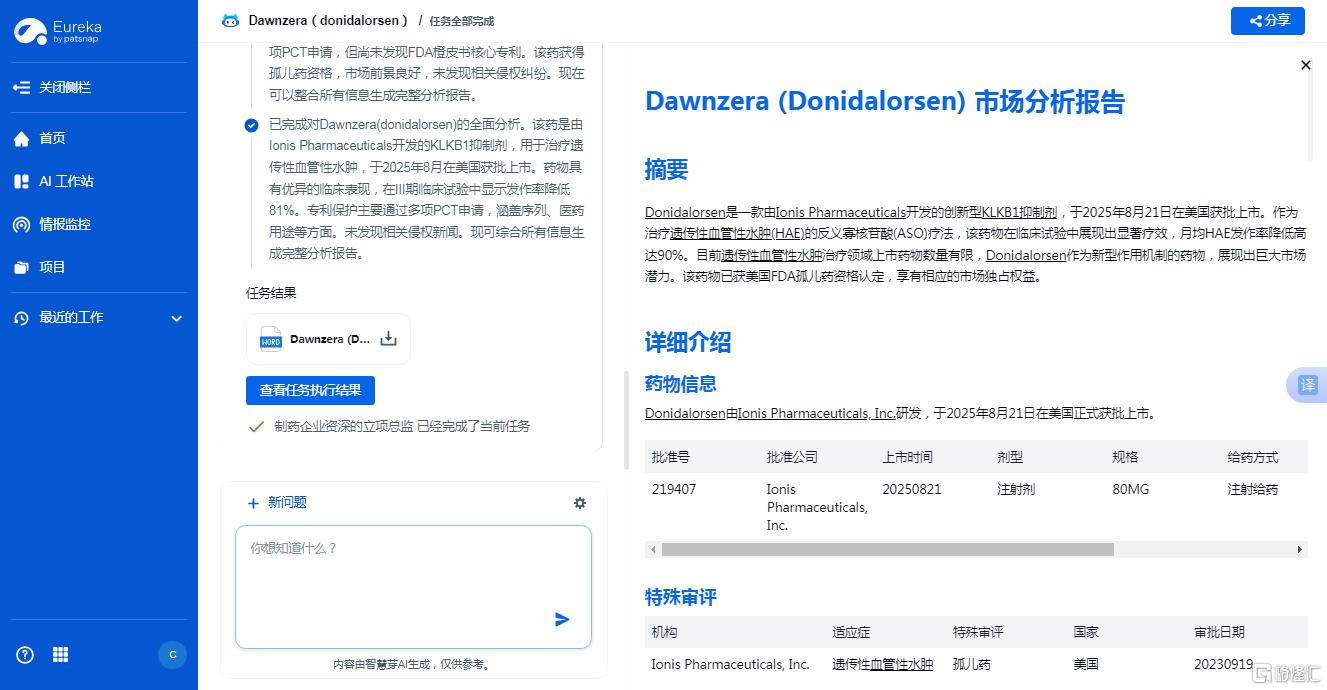
Task: Click the 项目 folder icon
Action: click(21, 267)
